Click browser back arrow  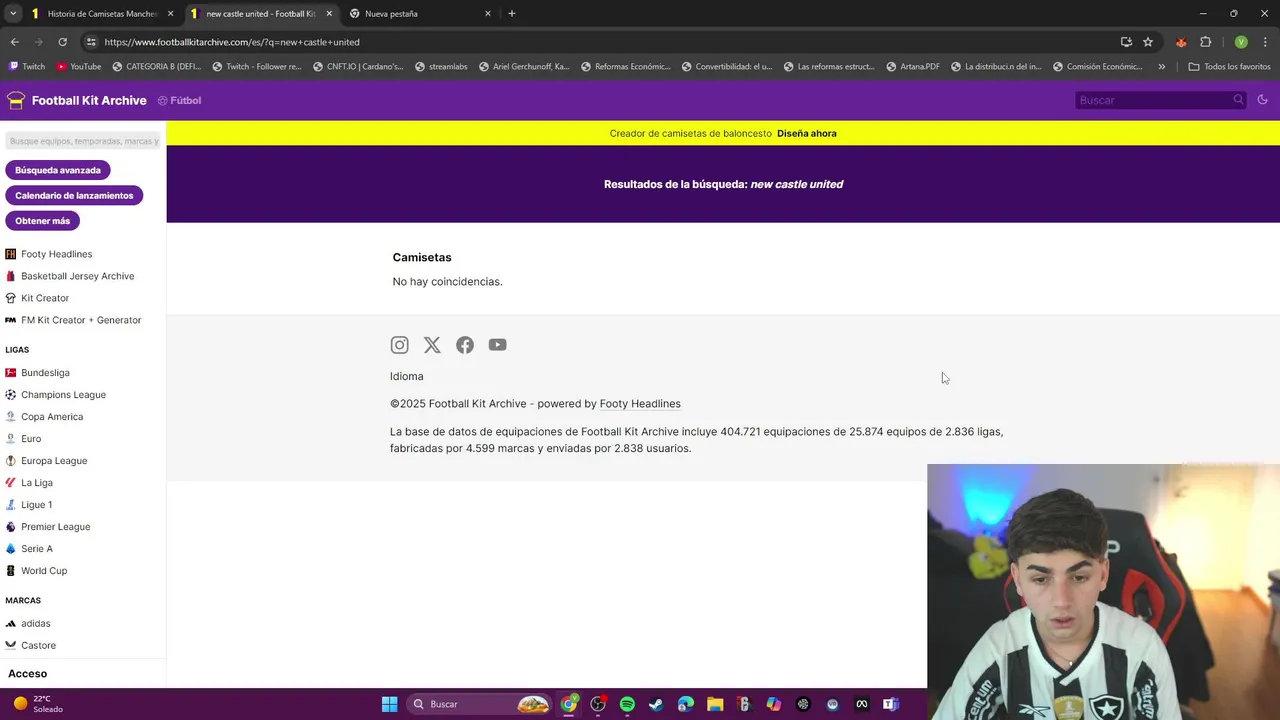click(14, 42)
